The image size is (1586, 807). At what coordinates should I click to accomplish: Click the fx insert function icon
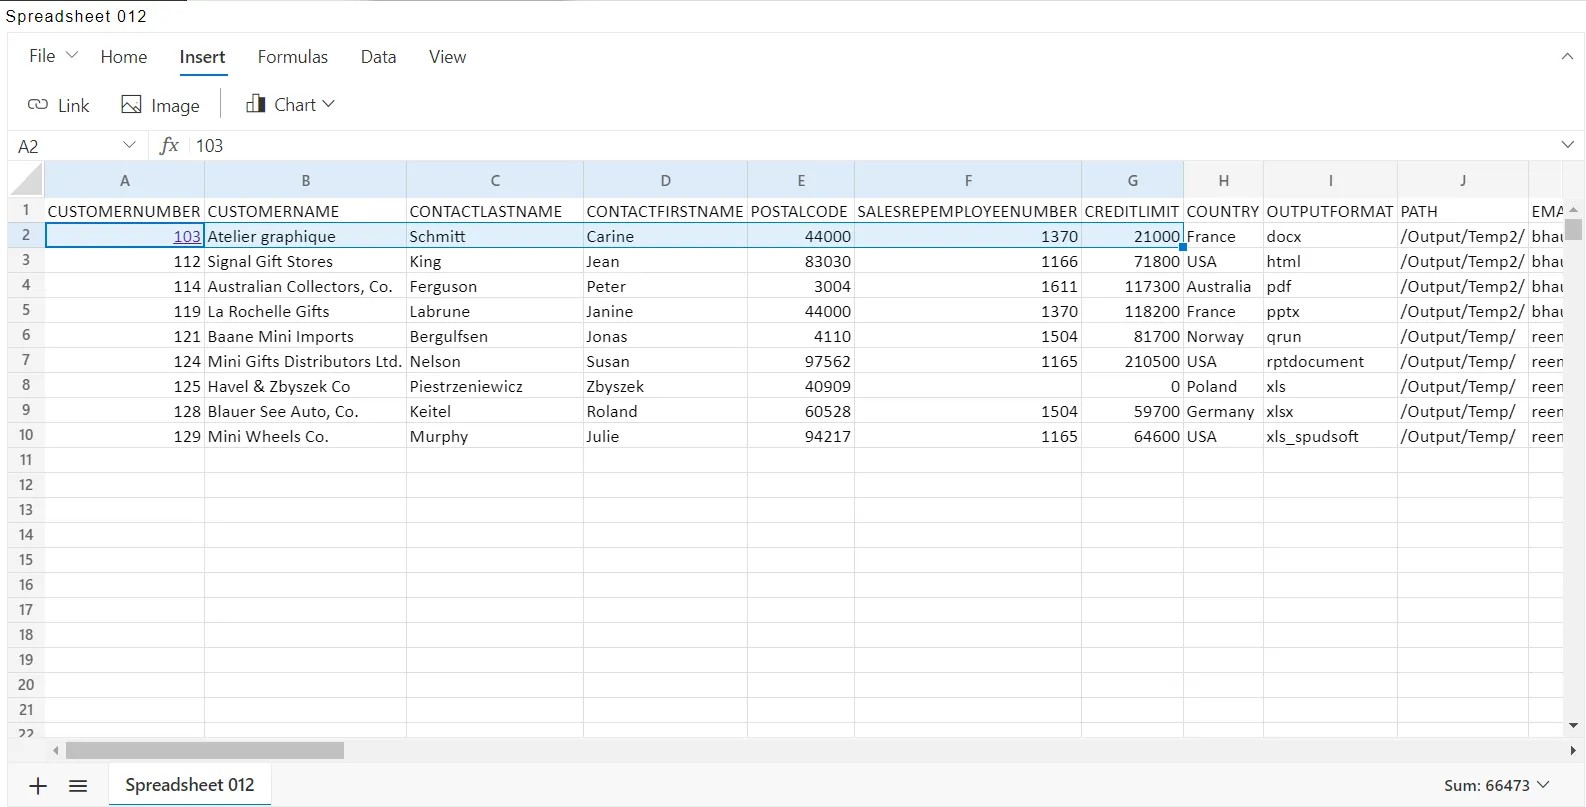pos(170,146)
